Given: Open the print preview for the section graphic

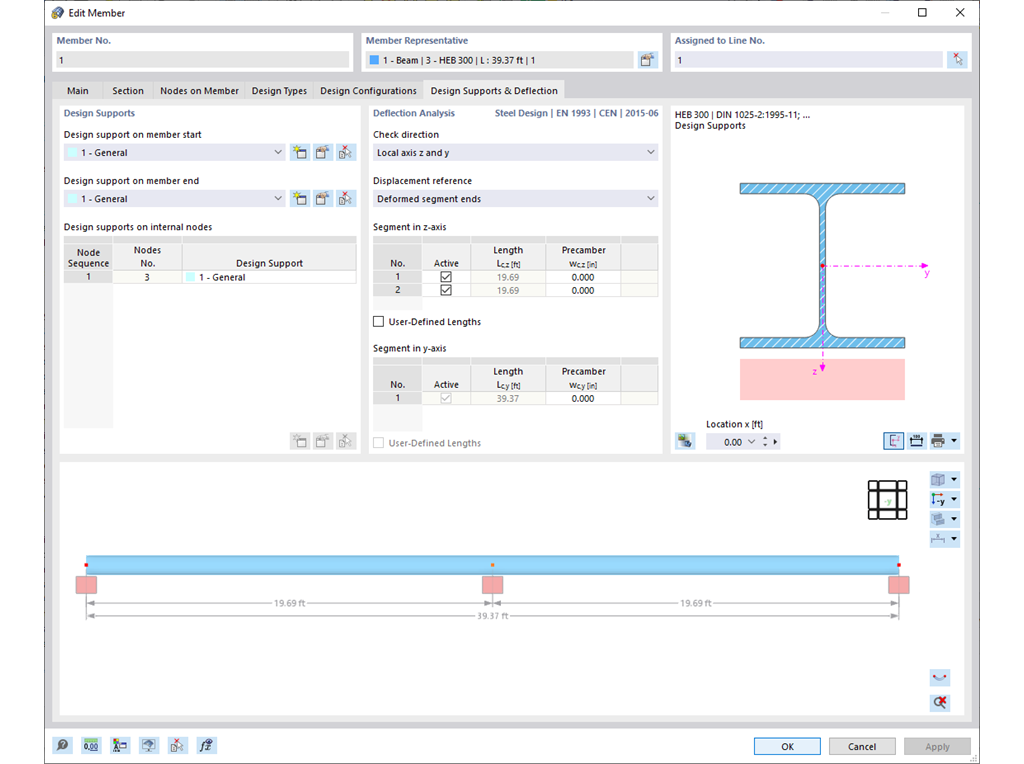Looking at the screenshot, I should [x=940, y=440].
